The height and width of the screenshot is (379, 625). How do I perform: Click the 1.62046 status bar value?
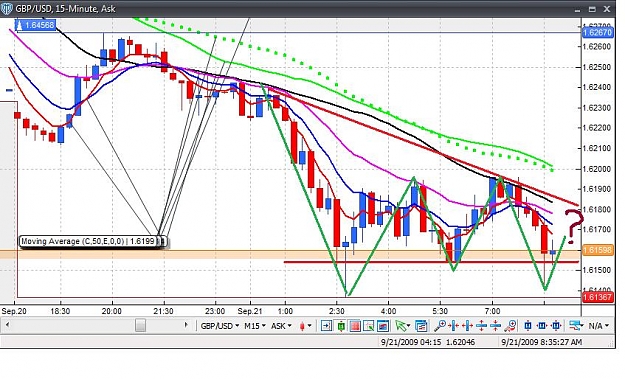pyautogui.click(x=460, y=342)
